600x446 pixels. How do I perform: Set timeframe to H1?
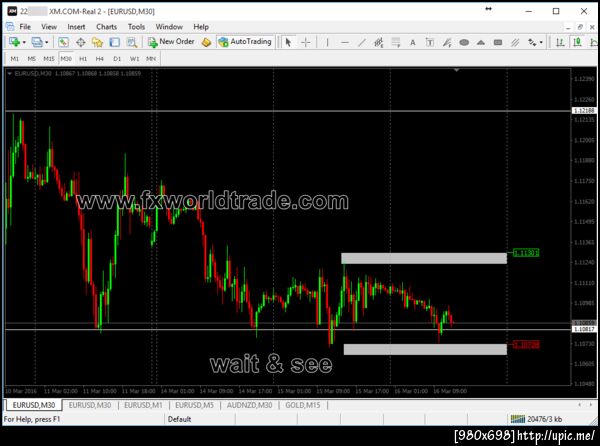coord(83,59)
